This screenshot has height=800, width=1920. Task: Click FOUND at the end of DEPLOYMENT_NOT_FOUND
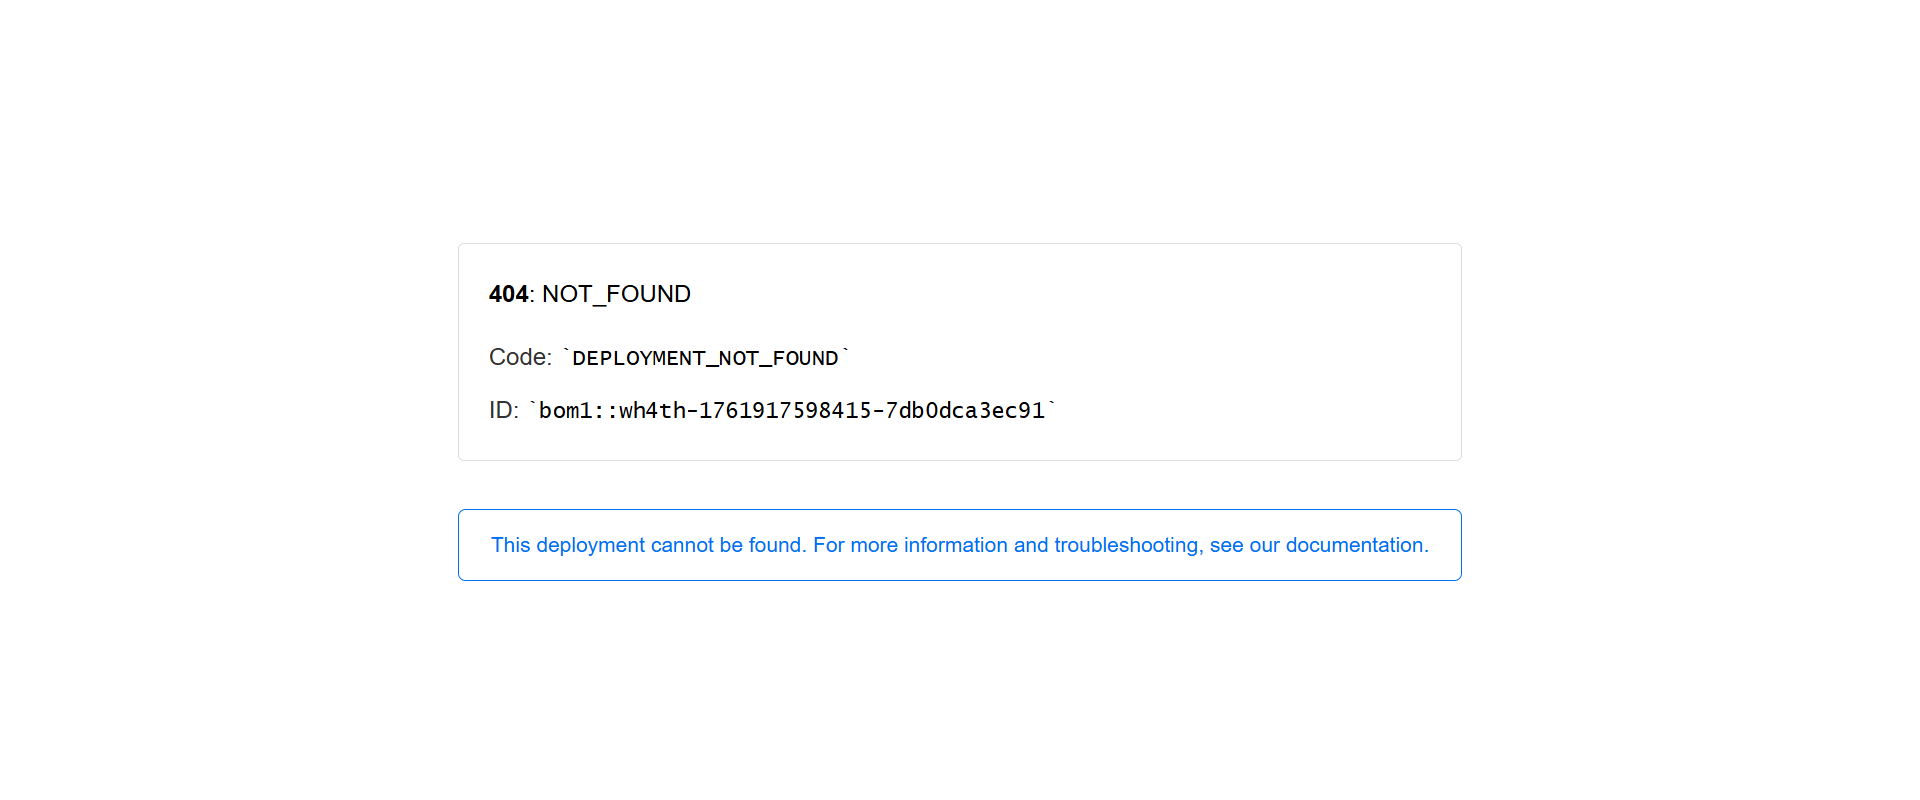[805, 358]
